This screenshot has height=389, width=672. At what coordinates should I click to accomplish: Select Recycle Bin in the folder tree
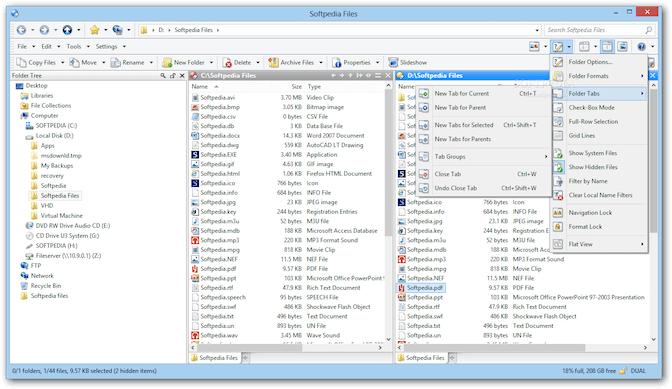(x=41, y=286)
